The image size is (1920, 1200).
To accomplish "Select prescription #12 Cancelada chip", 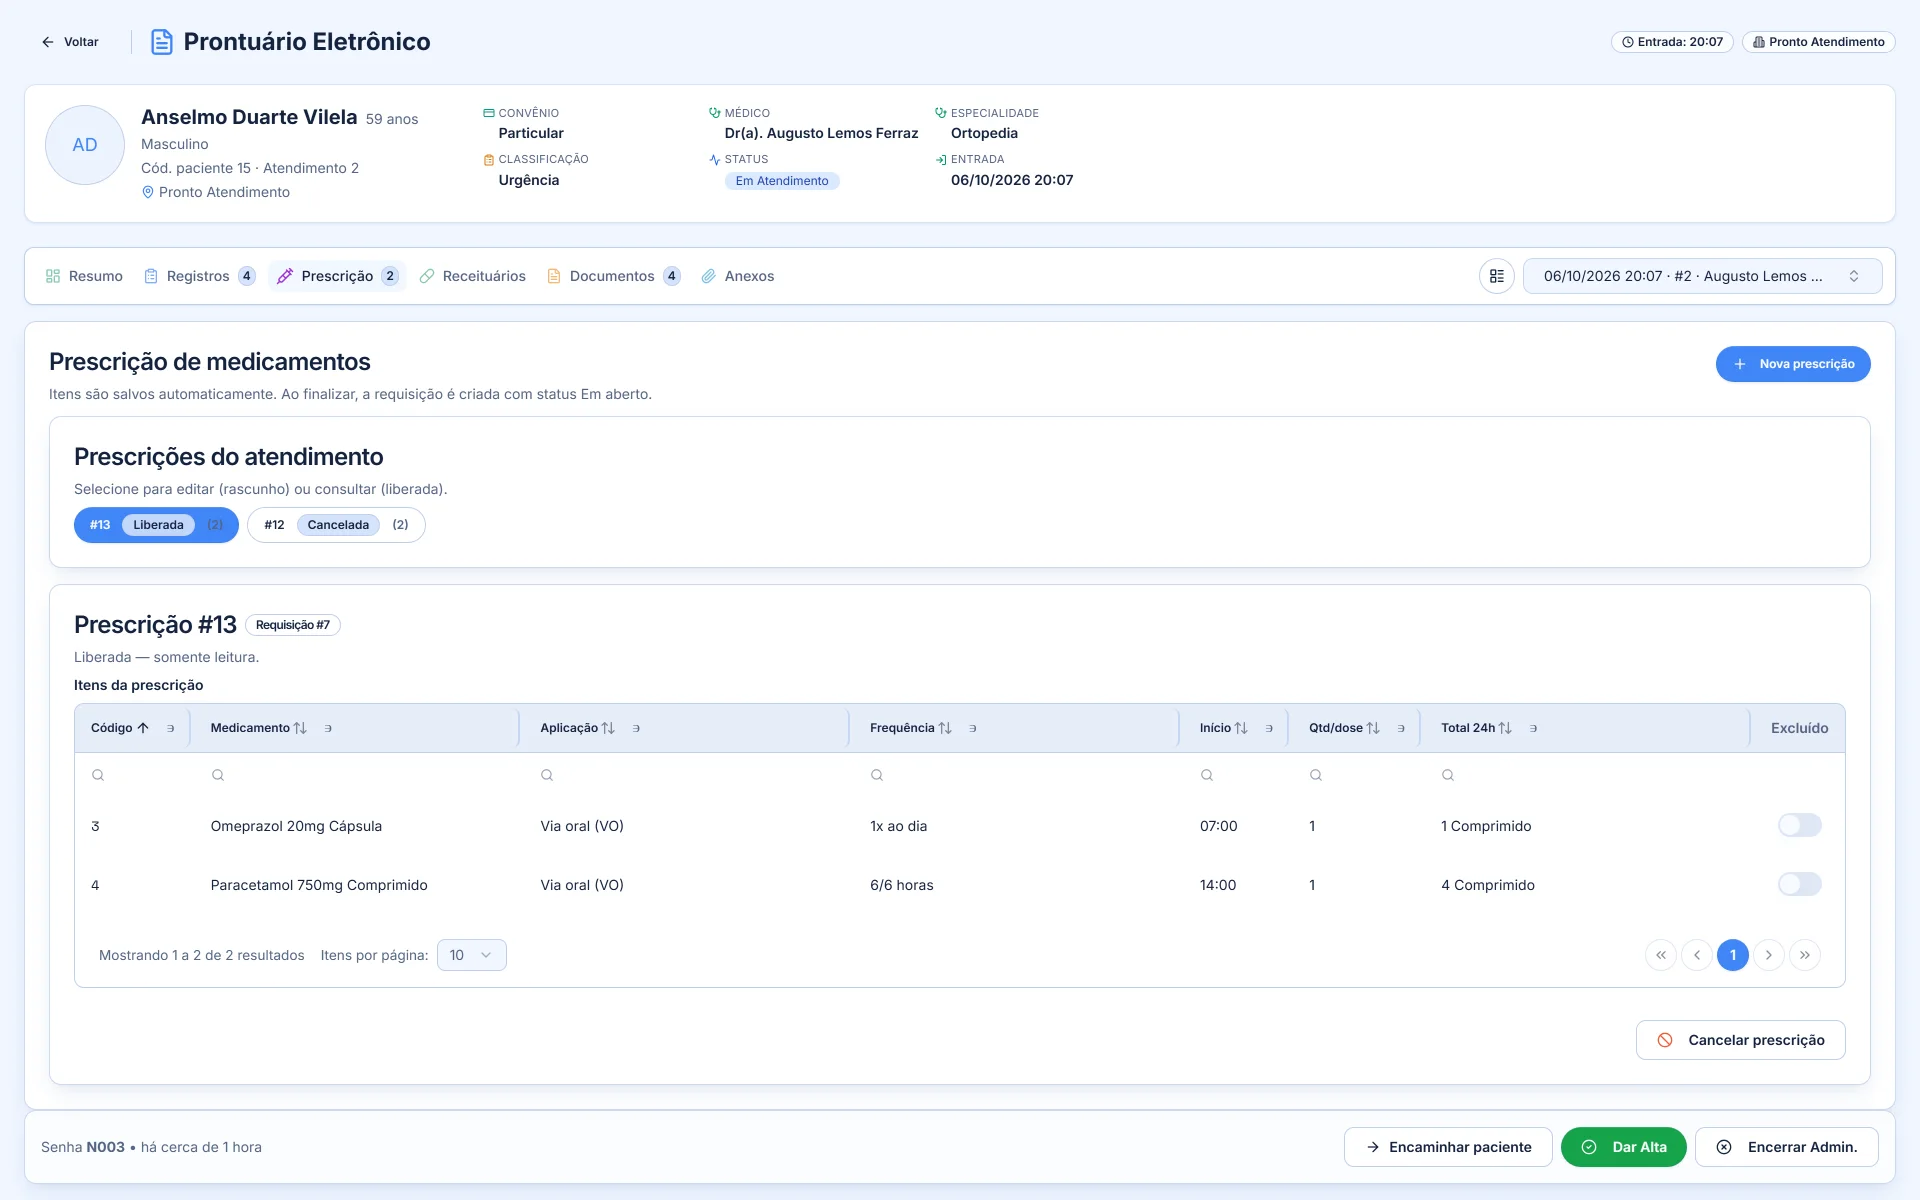I will pos(336,525).
